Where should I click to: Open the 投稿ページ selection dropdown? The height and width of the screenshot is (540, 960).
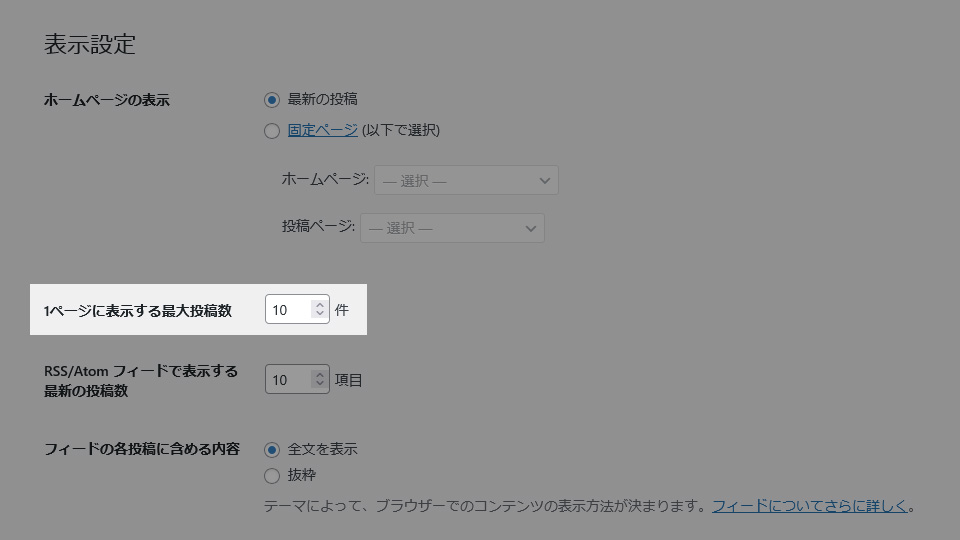point(452,228)
